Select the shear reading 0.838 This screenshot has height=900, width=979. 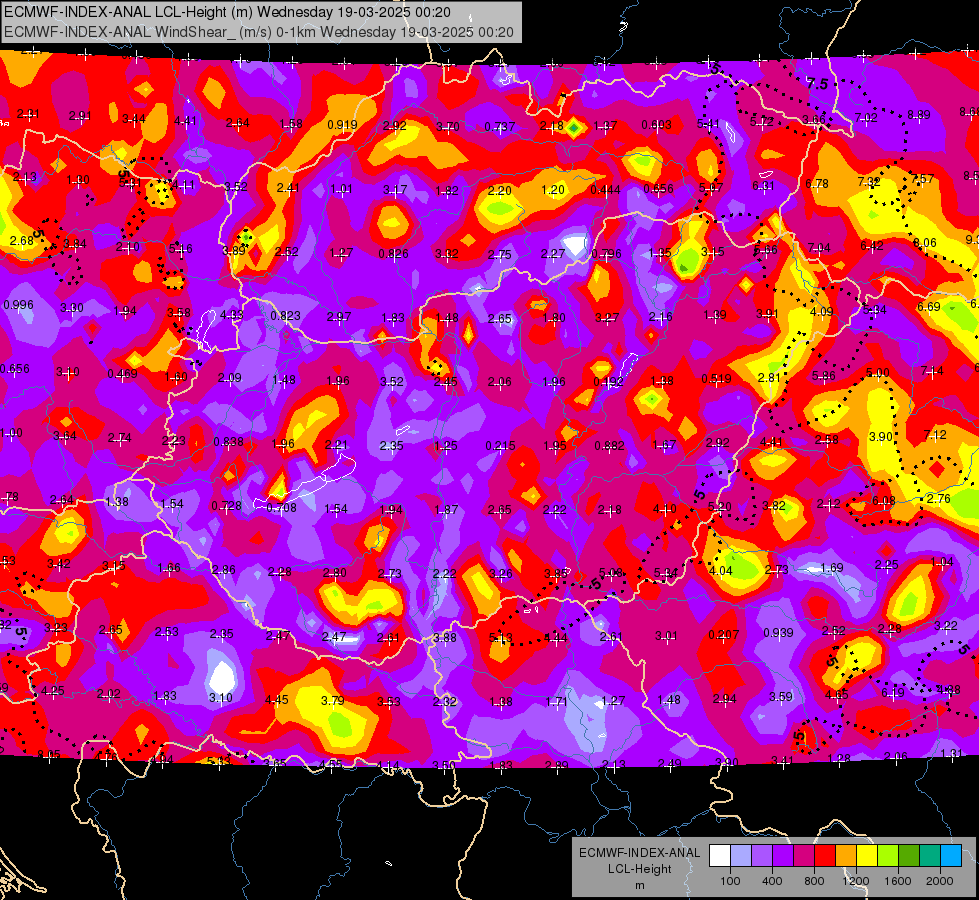229,442
